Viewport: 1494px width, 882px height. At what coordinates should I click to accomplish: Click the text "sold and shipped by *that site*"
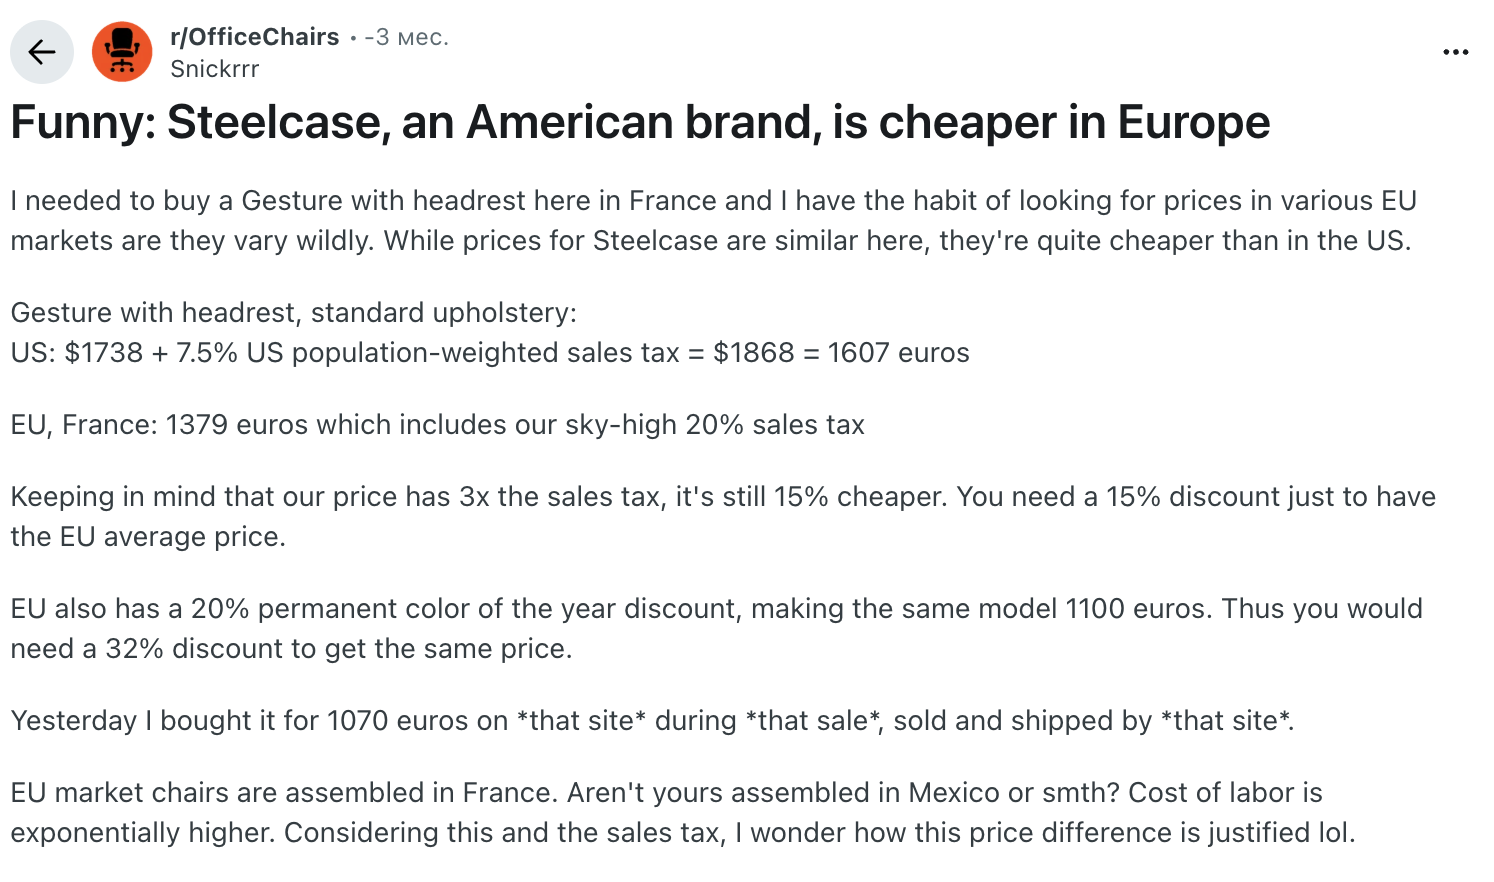[1092, 721]
